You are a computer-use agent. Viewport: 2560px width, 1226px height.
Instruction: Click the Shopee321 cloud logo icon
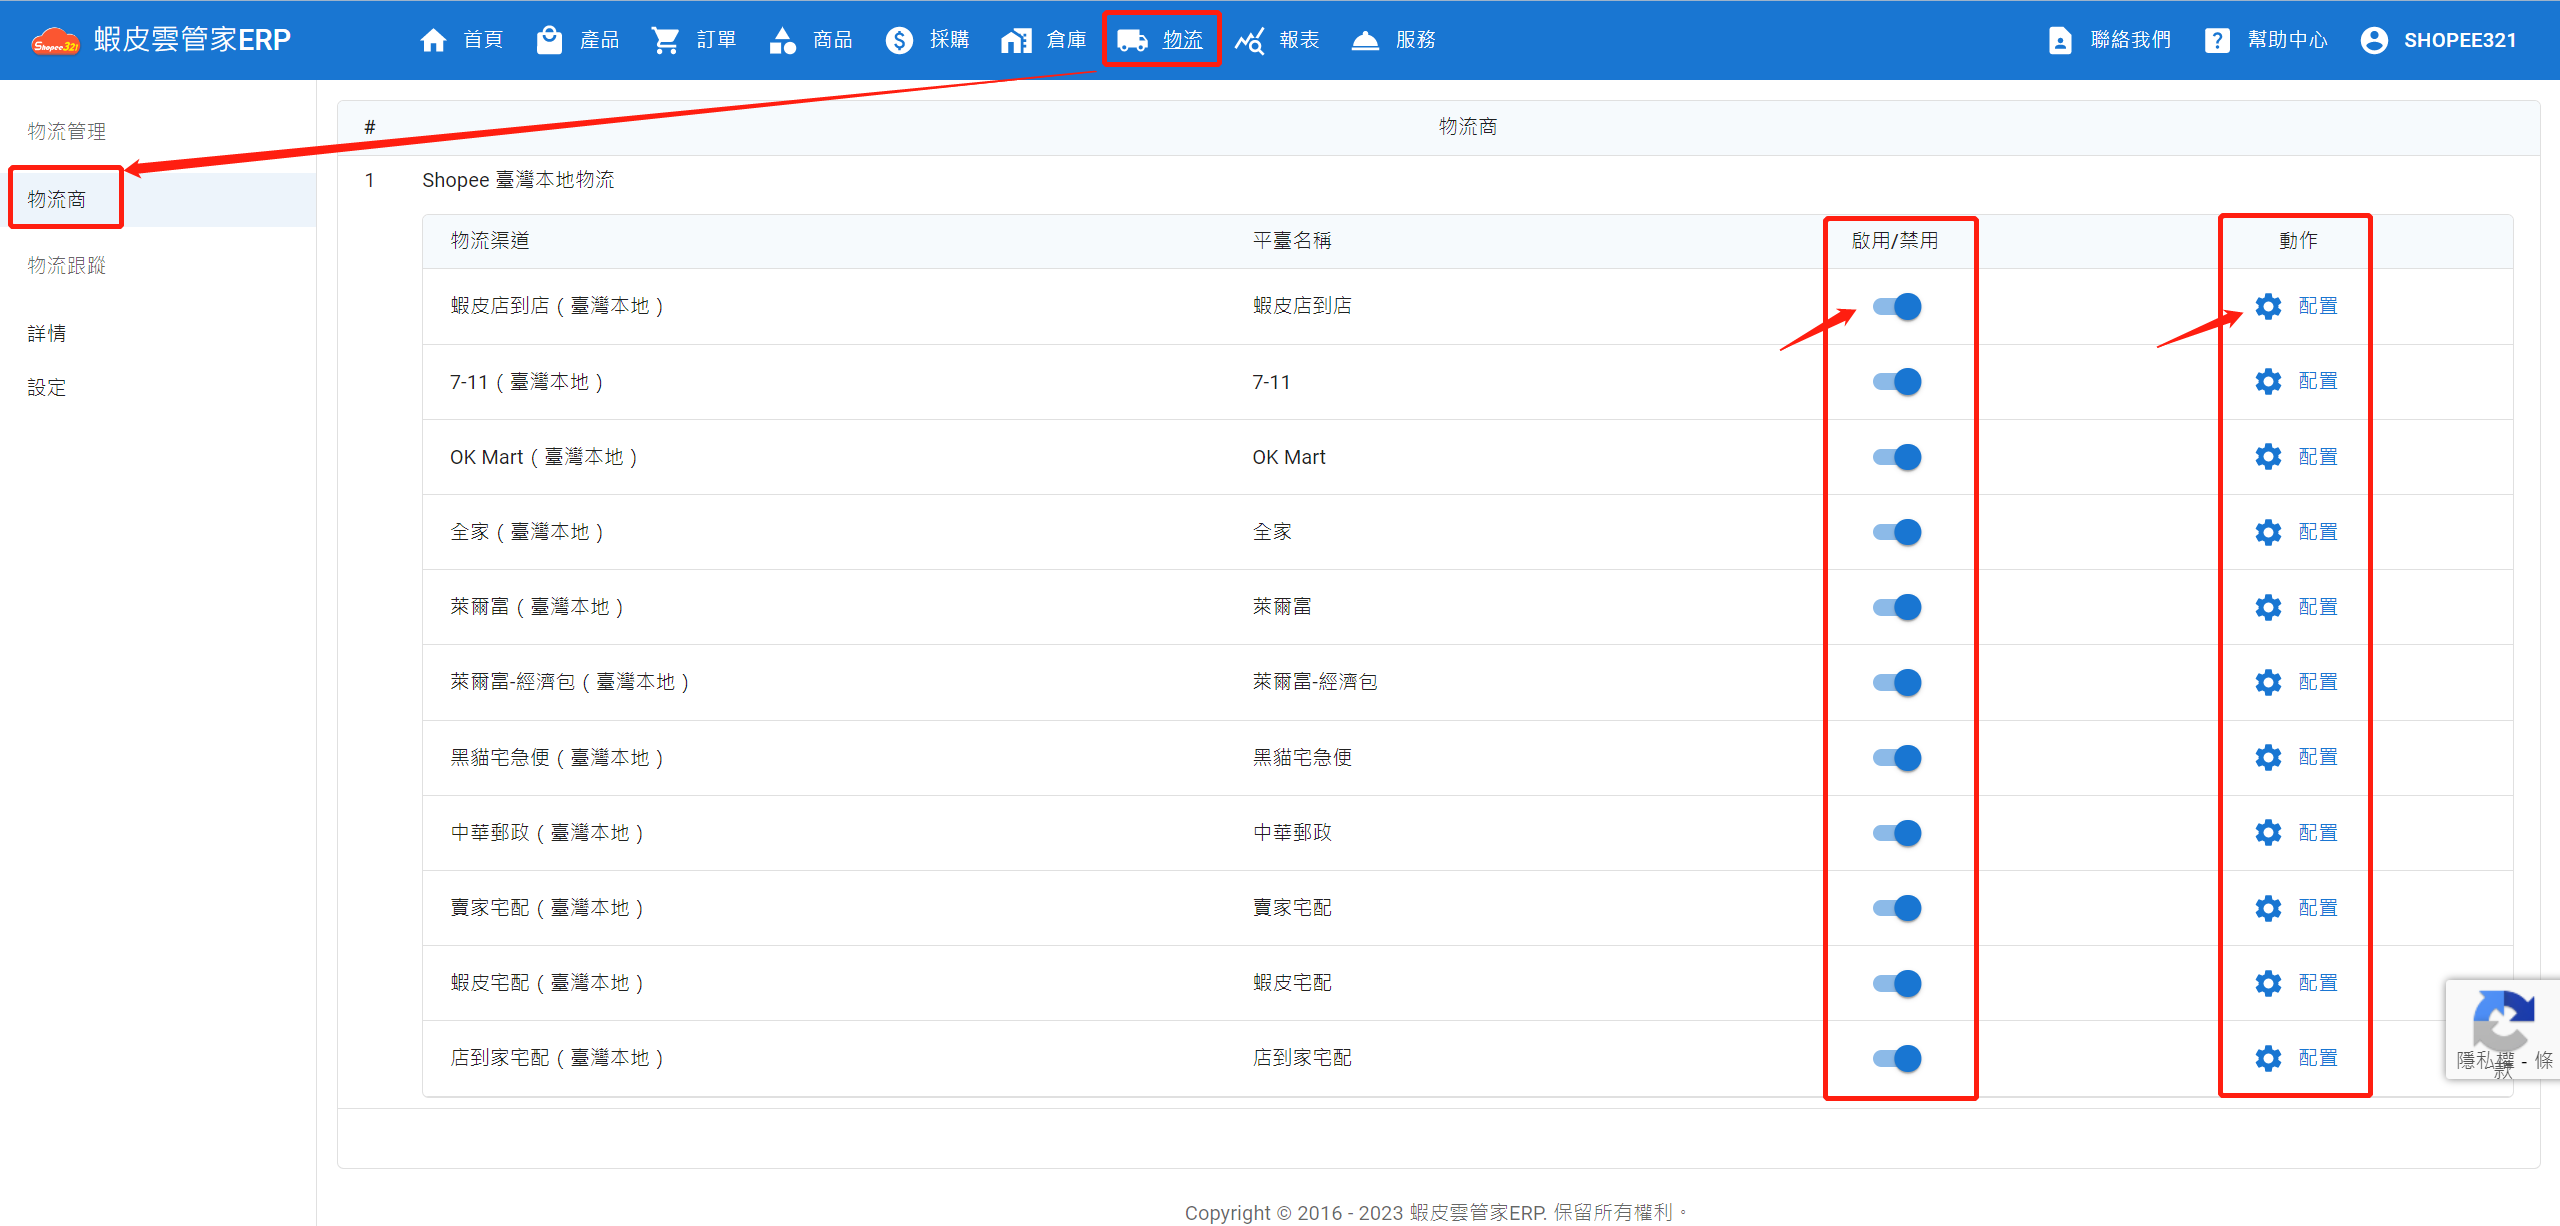point(56,41)
